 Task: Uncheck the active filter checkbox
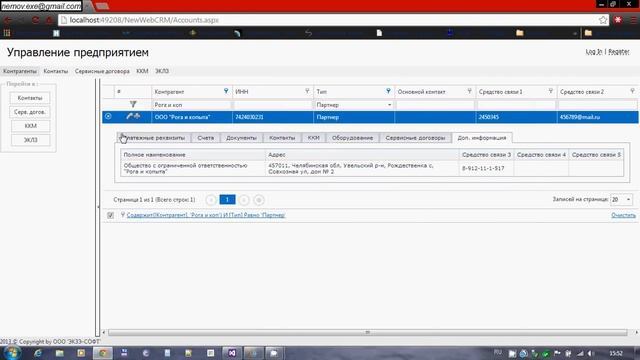(x=110, y=215)
